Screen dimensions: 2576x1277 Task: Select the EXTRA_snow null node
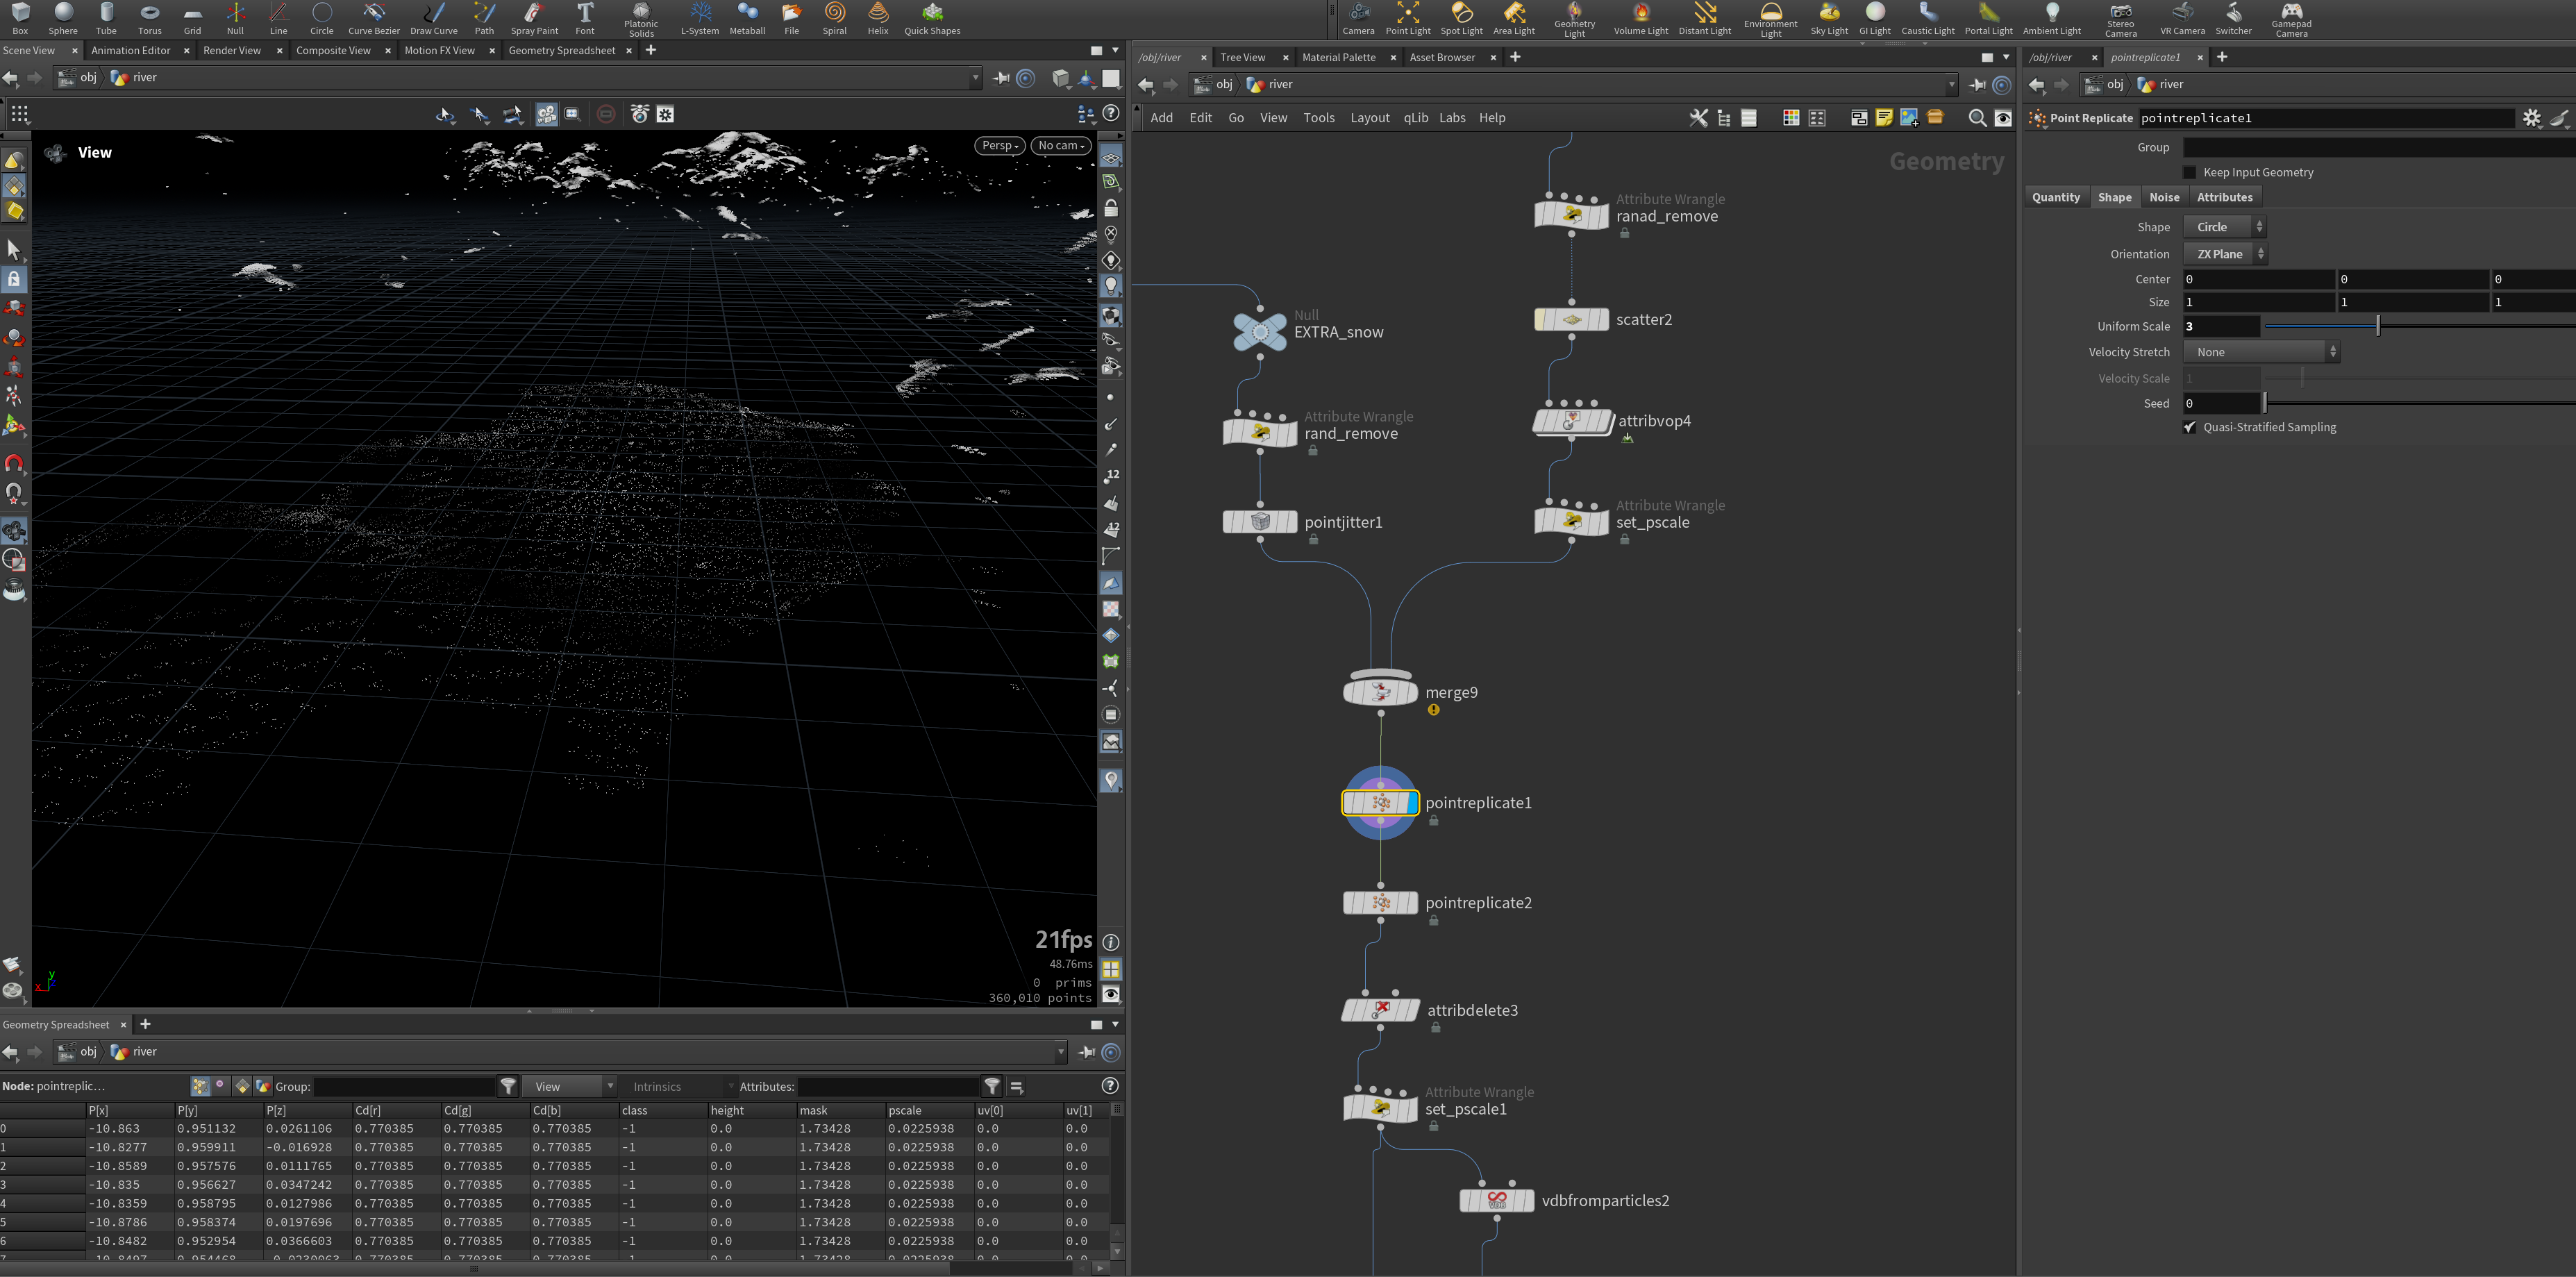(1260, 331)
